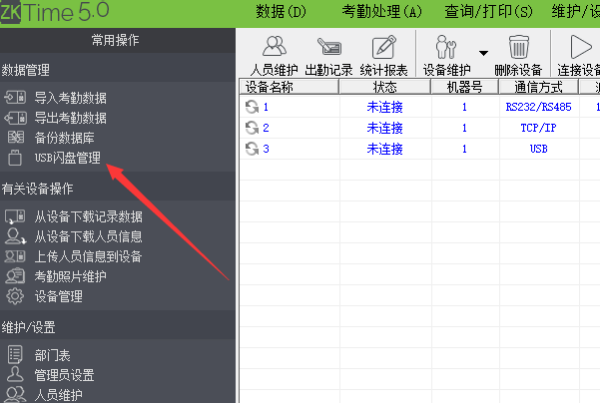
Task: Expand the dropdown arrow beside 设备维护
Action: point(483,53)
